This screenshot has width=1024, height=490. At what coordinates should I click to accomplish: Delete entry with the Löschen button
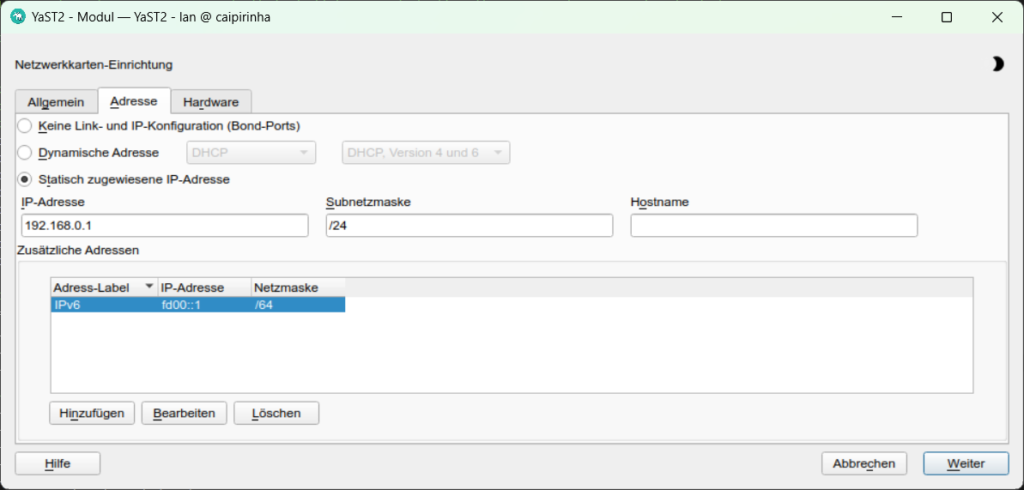pos(275,413)
